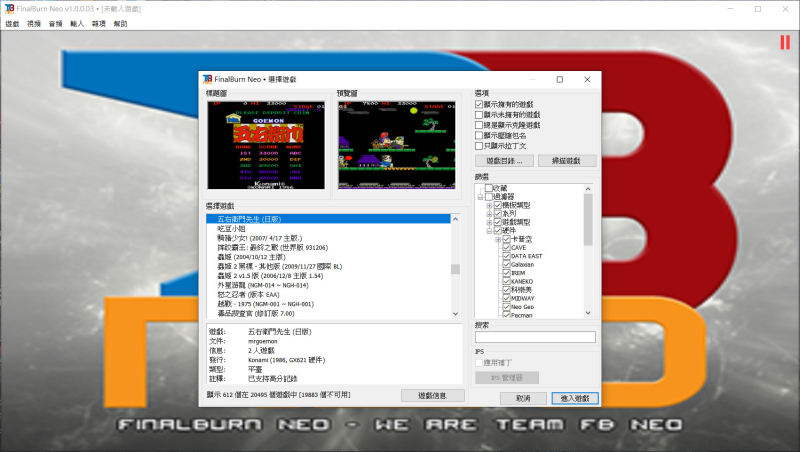This screenshot has height=452, width=800.
Task: Expand the 卡普空 tree node
Action: tap(497, 239)
